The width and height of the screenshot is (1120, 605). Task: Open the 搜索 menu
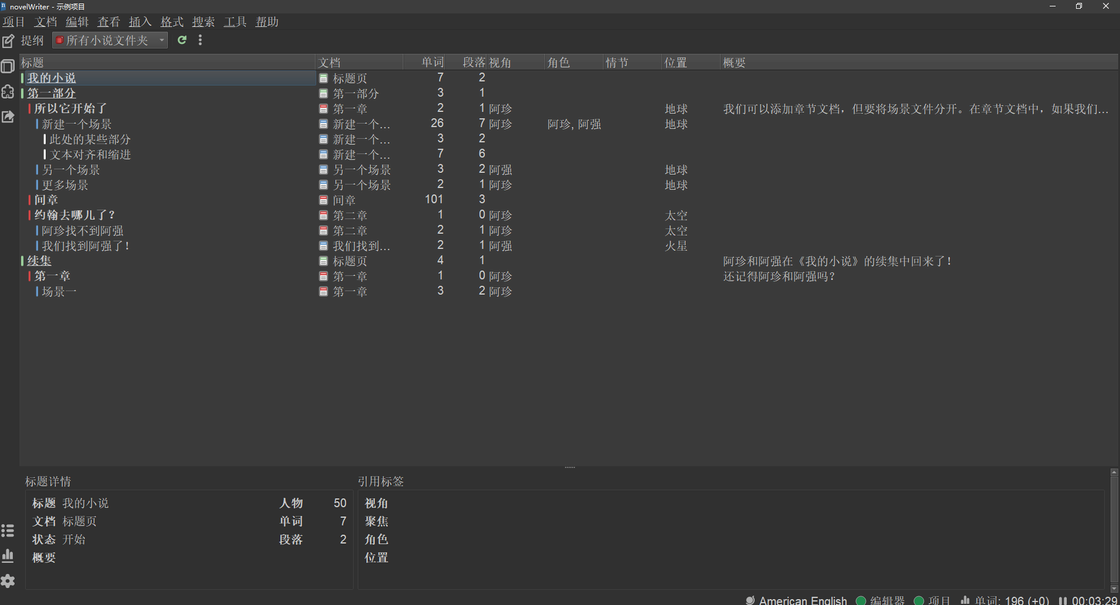[204, 22]
